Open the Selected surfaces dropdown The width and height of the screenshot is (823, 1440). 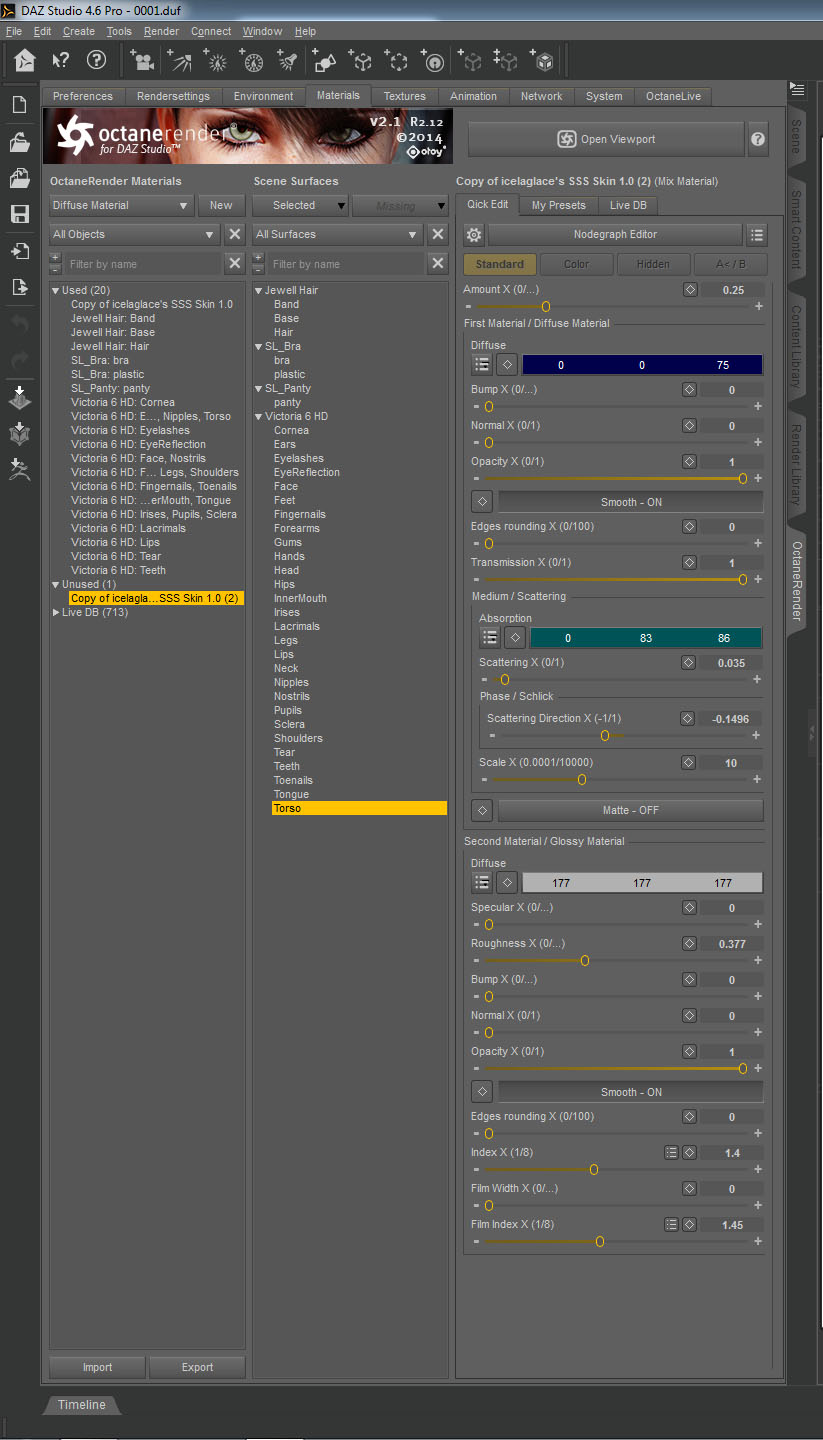click(300, 205)
